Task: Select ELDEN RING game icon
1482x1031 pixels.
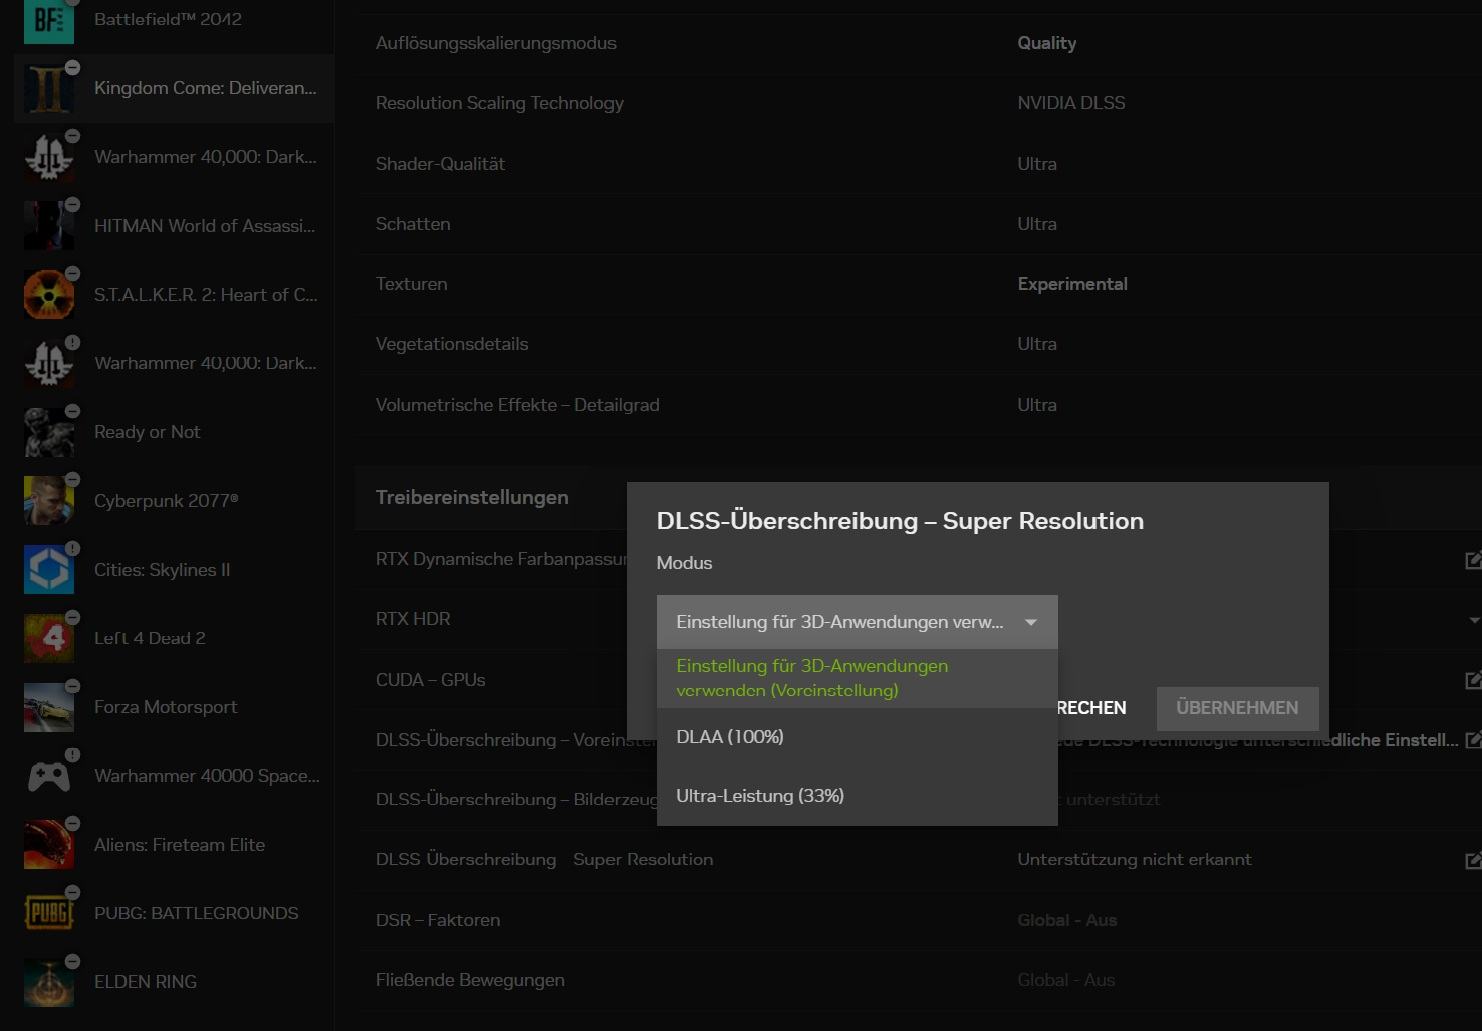Action: click(48, 982)
